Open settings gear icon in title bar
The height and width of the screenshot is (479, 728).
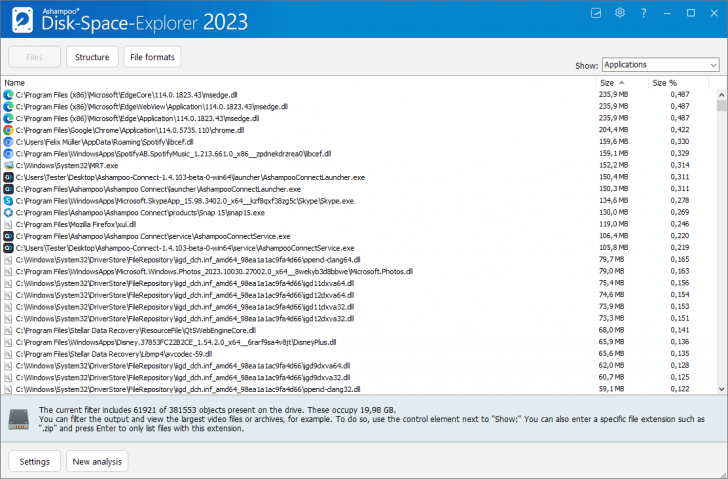point(620,13)
